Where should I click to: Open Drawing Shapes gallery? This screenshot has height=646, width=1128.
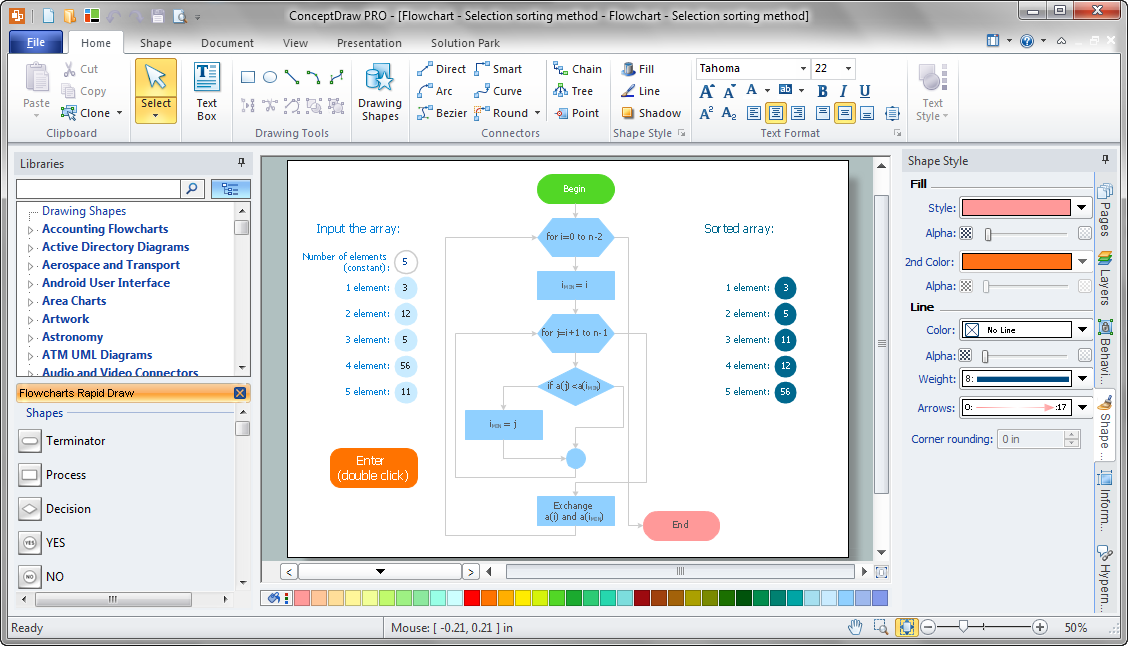(x=380, y=91)
